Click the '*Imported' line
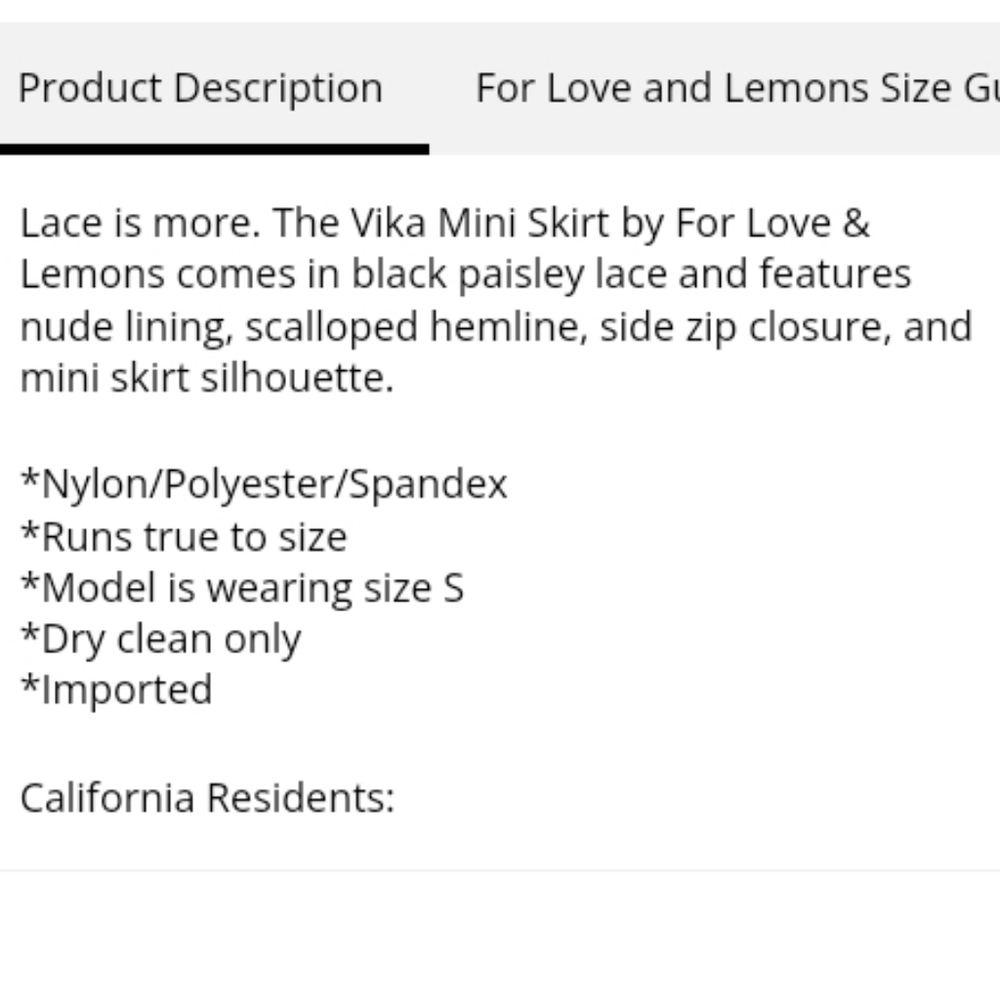Viewport: 1000px width, 1000px height. [117, 691]
